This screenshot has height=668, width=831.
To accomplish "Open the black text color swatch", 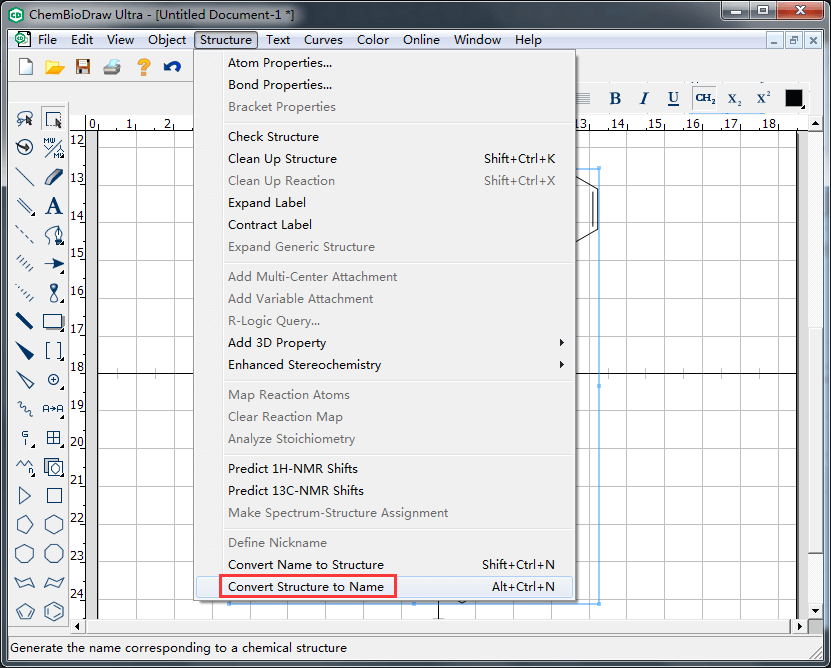I will pyautogui.click(x=794, y=98).
